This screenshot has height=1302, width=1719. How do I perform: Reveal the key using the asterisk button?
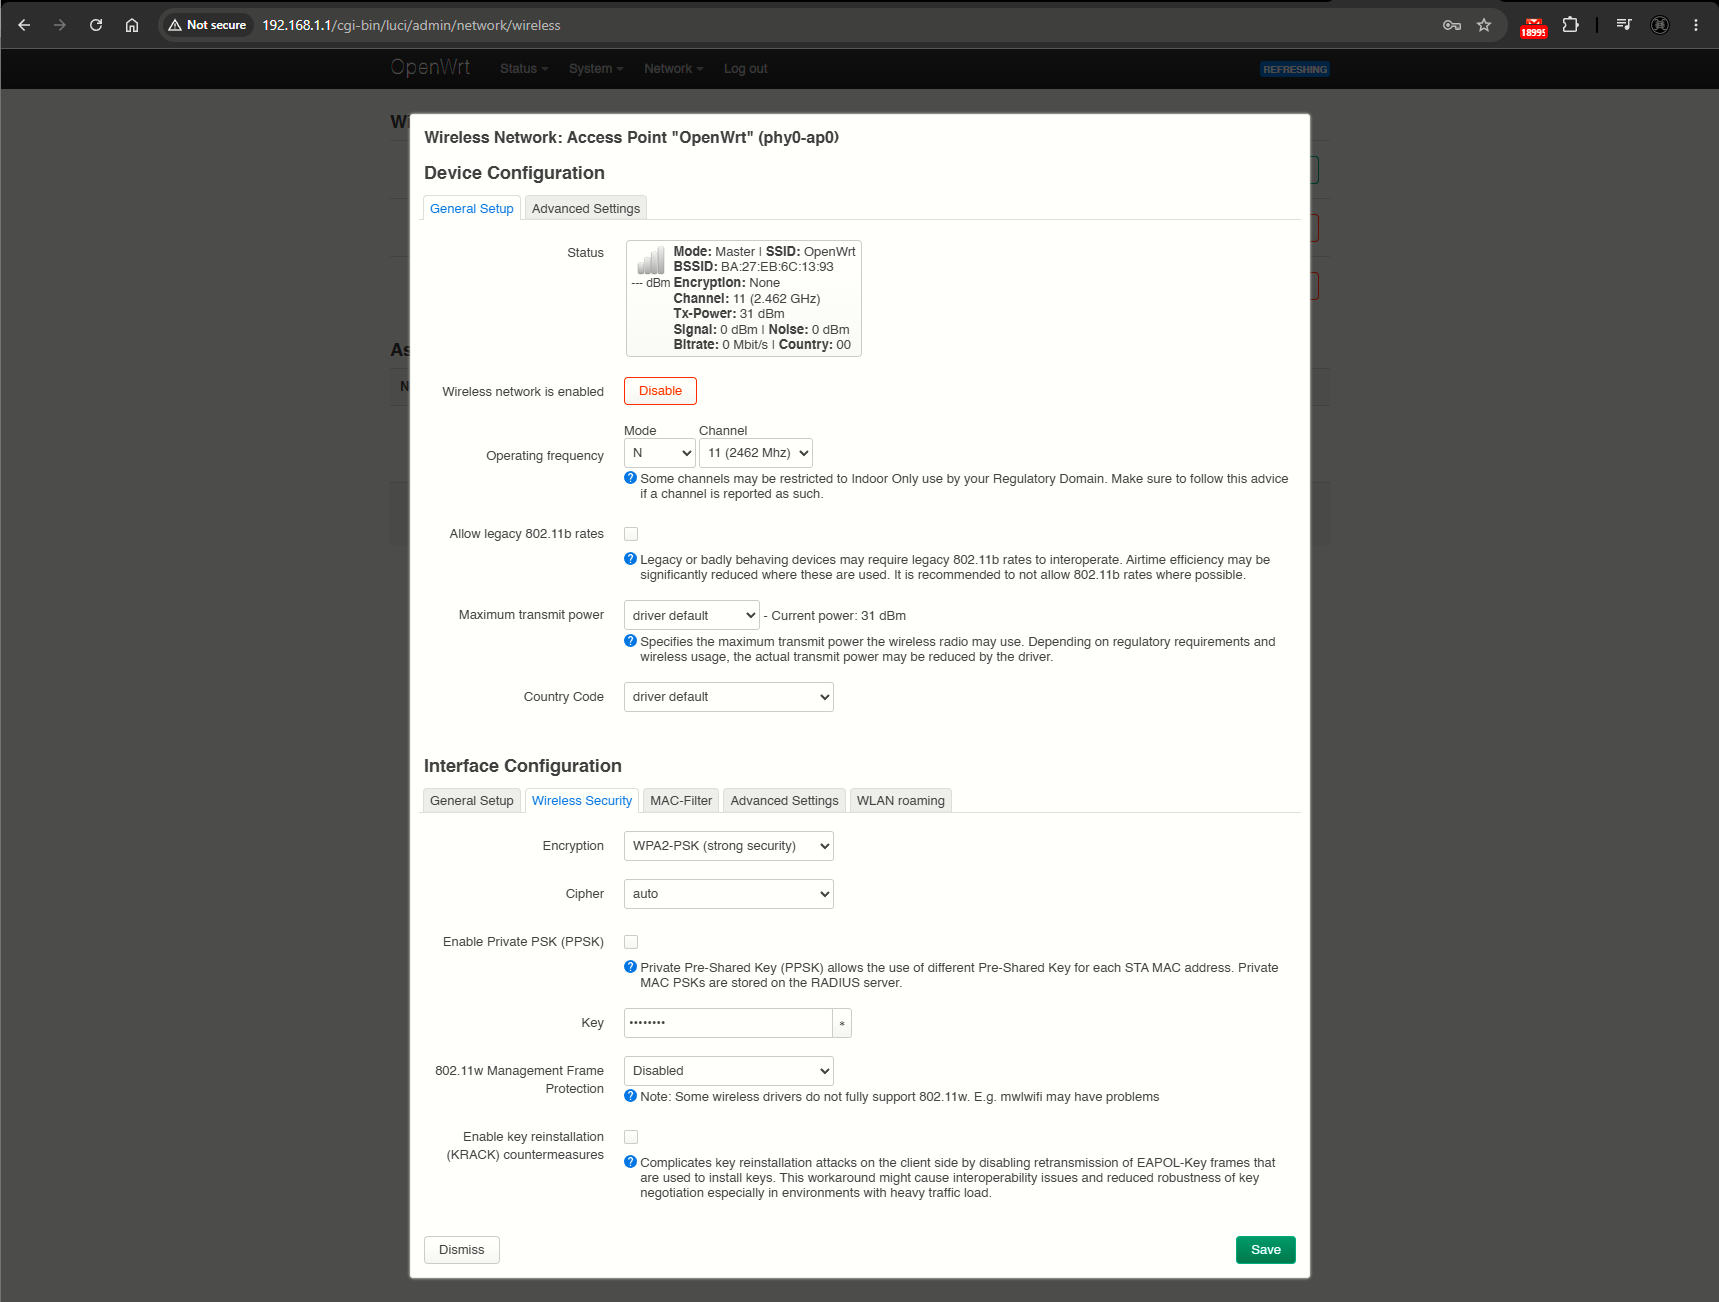click(x=842, y=1023)
